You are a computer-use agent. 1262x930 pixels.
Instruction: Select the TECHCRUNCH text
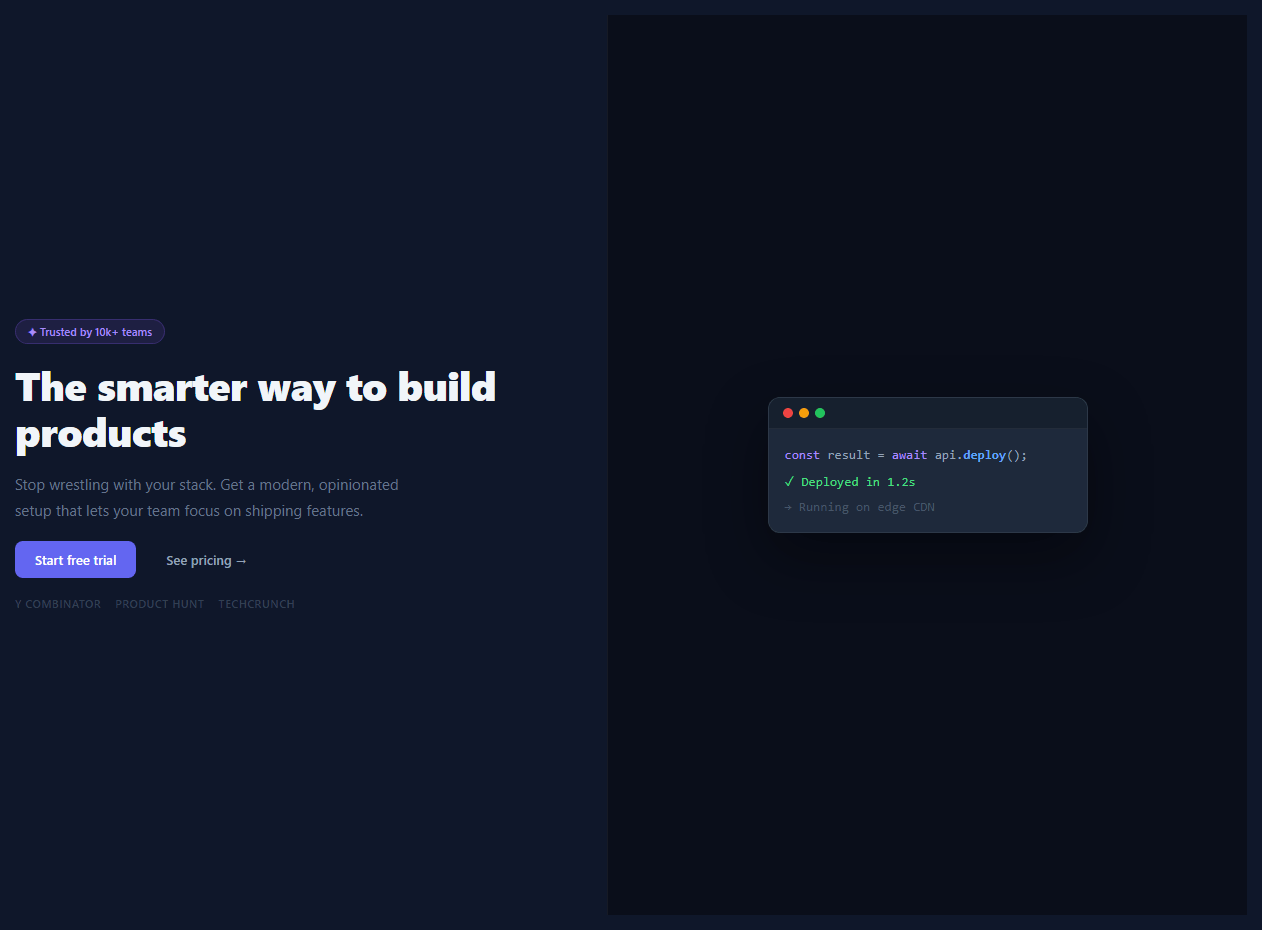(257, 604)
